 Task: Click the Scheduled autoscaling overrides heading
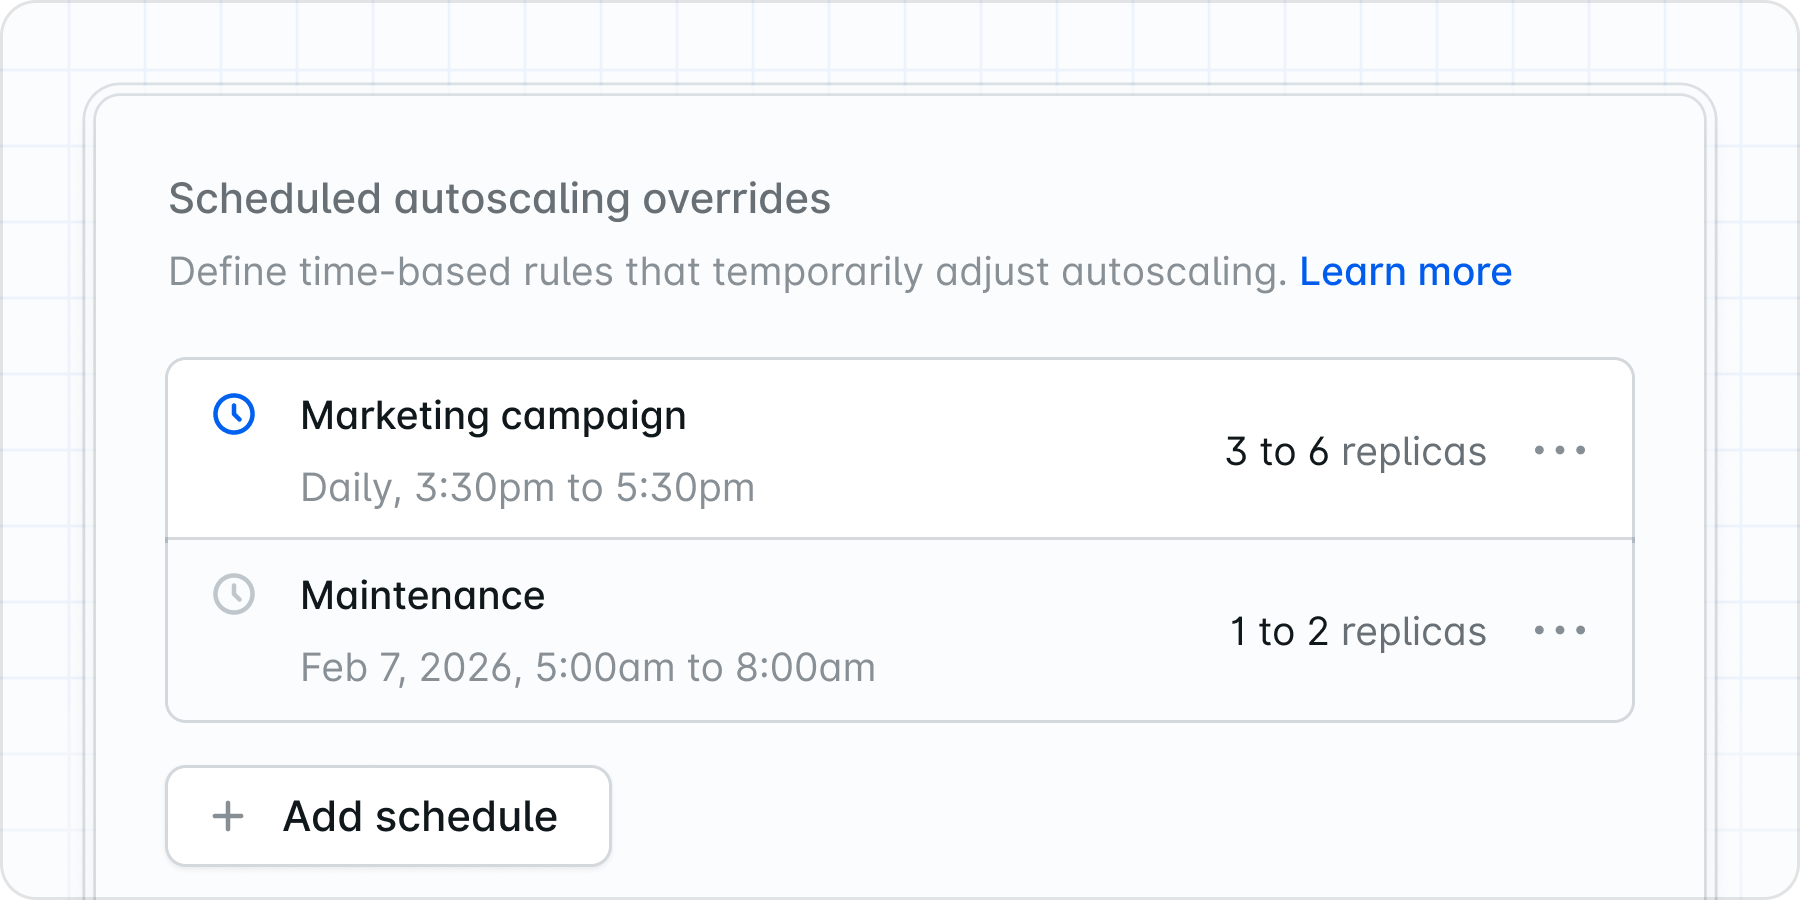[x=499, y=197]
